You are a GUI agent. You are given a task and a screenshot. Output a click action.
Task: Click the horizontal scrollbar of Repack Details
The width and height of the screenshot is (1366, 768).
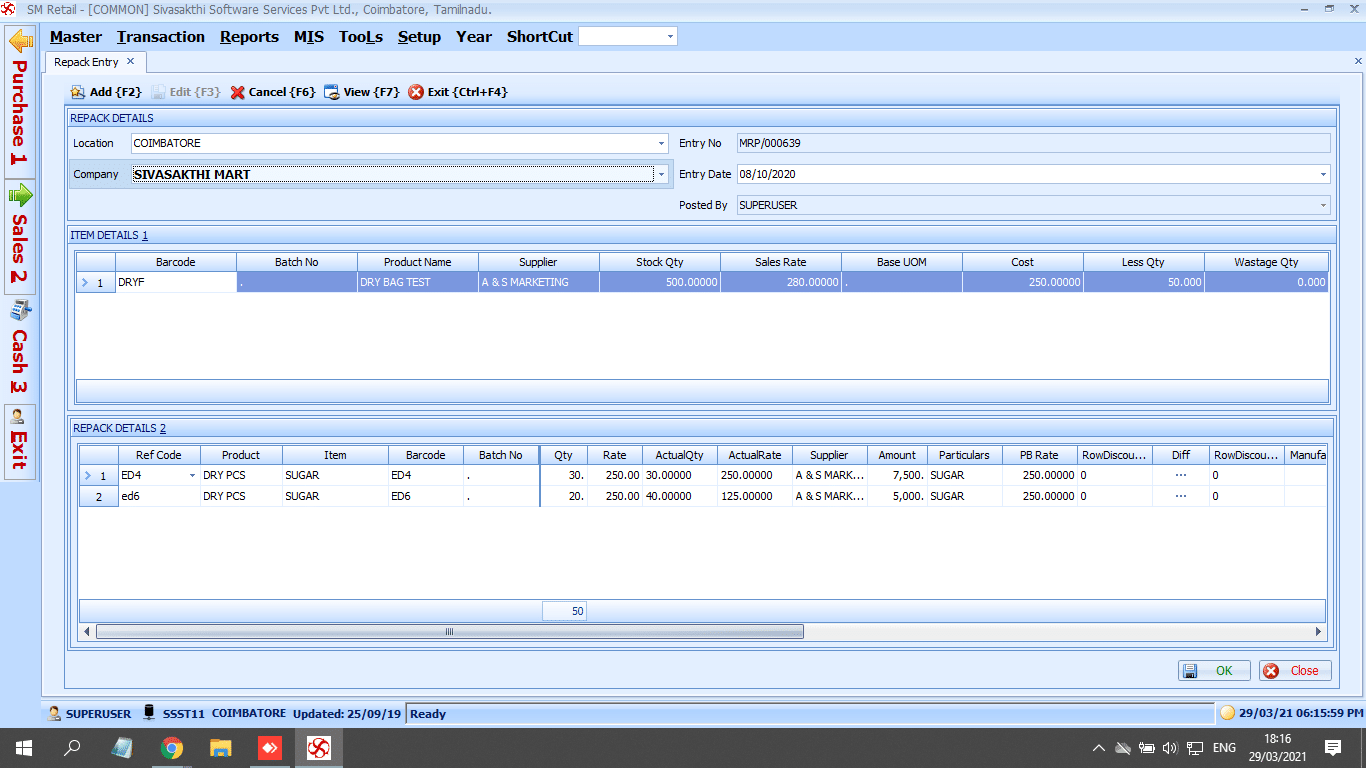[449, 631]
